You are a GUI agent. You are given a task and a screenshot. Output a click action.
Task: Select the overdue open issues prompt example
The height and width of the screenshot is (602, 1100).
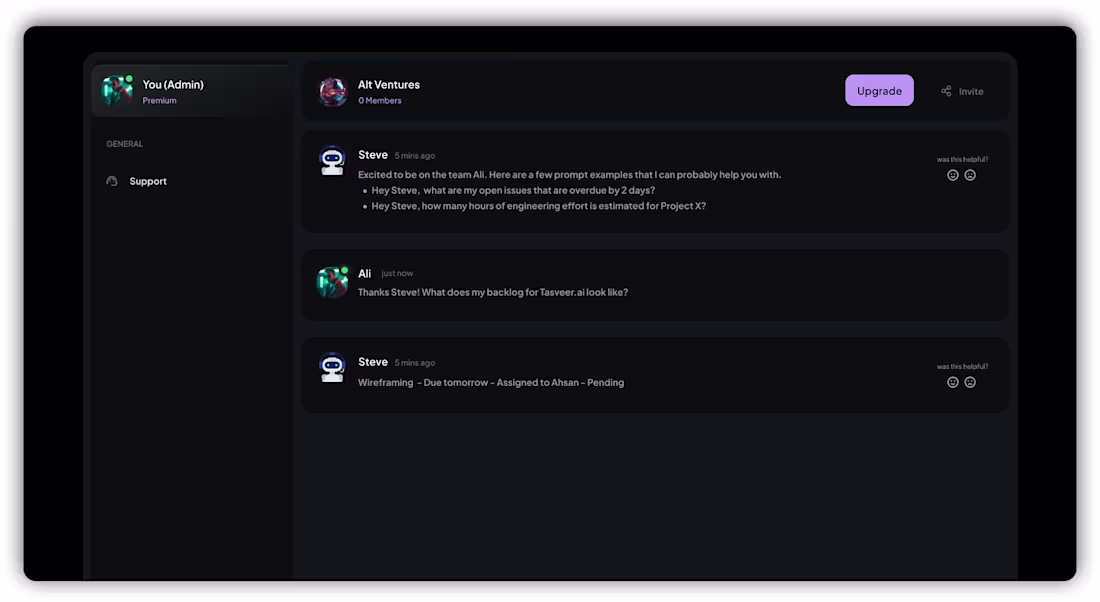[x=513, y=190]
